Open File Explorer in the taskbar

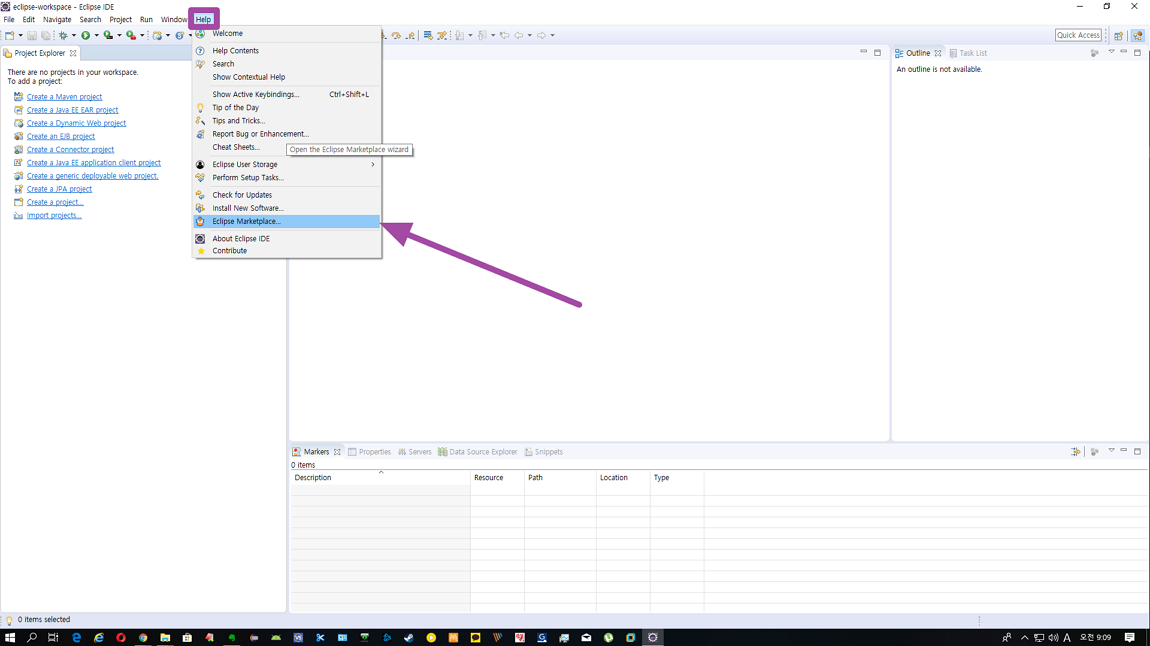(165, 638)
